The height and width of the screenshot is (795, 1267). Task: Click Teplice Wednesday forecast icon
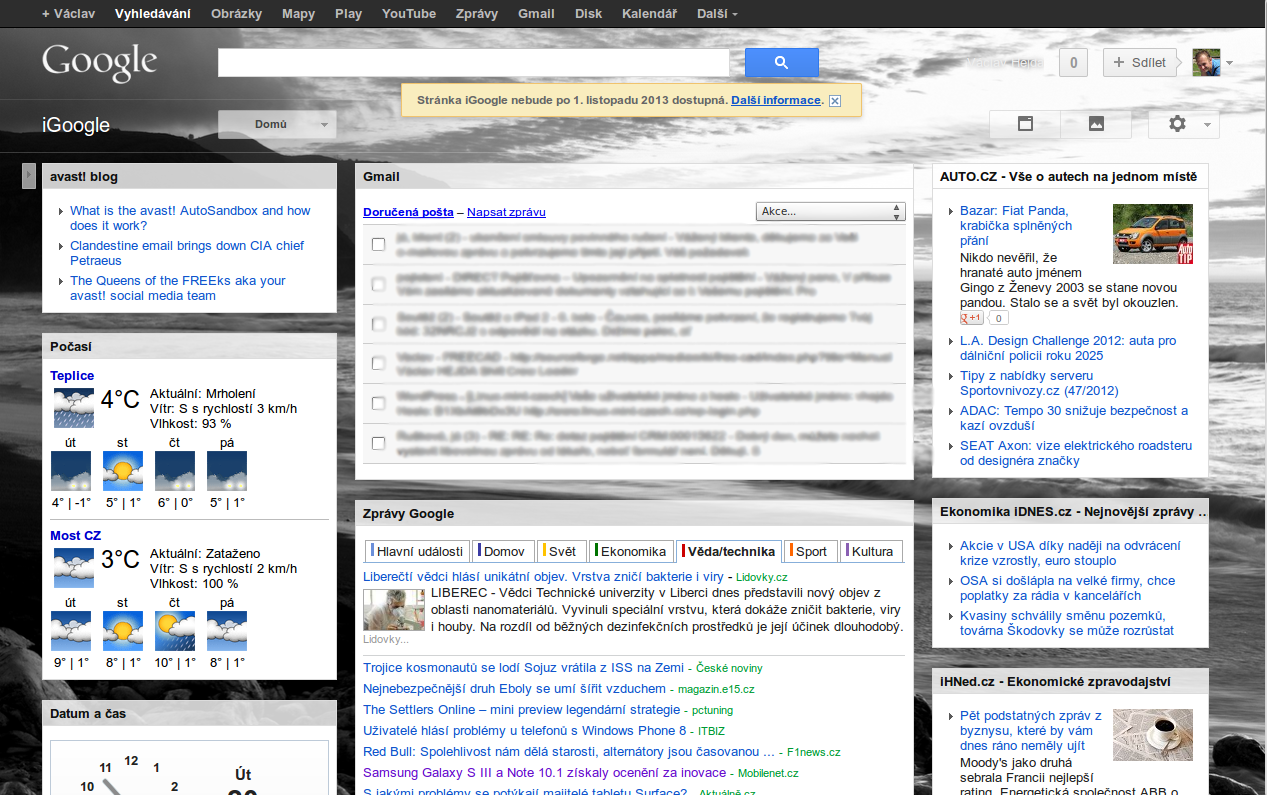tap(122, 471)
